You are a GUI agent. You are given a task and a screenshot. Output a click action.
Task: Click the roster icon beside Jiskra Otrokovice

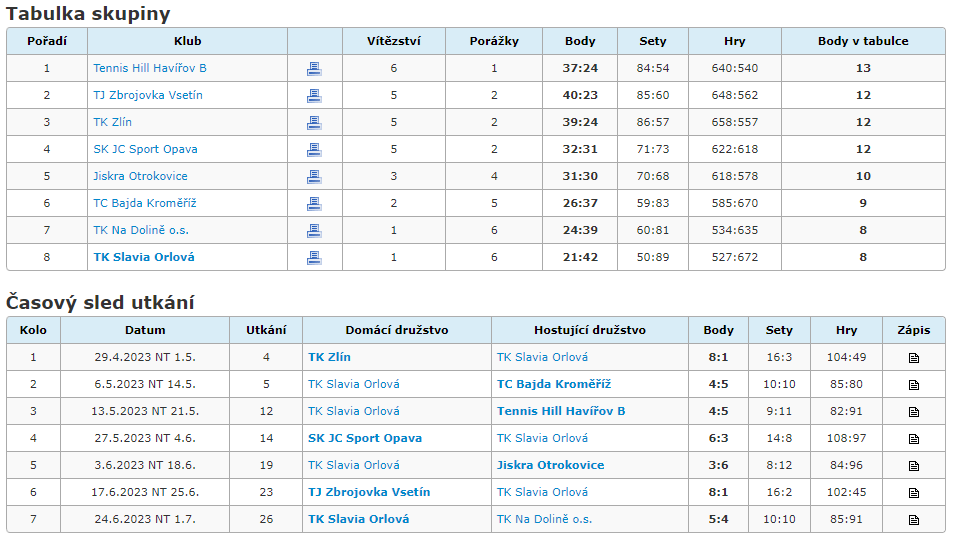point(314,177)
